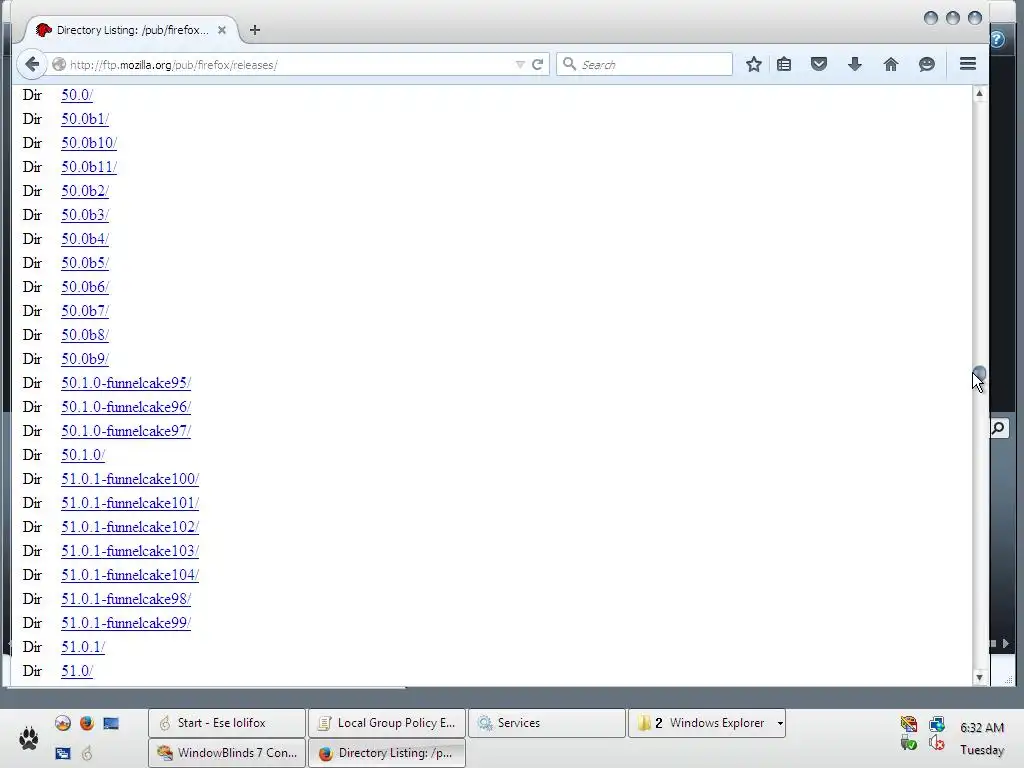
Task: Open 51.0.1-funnelcake103/ directory
Action: point(130,551)
